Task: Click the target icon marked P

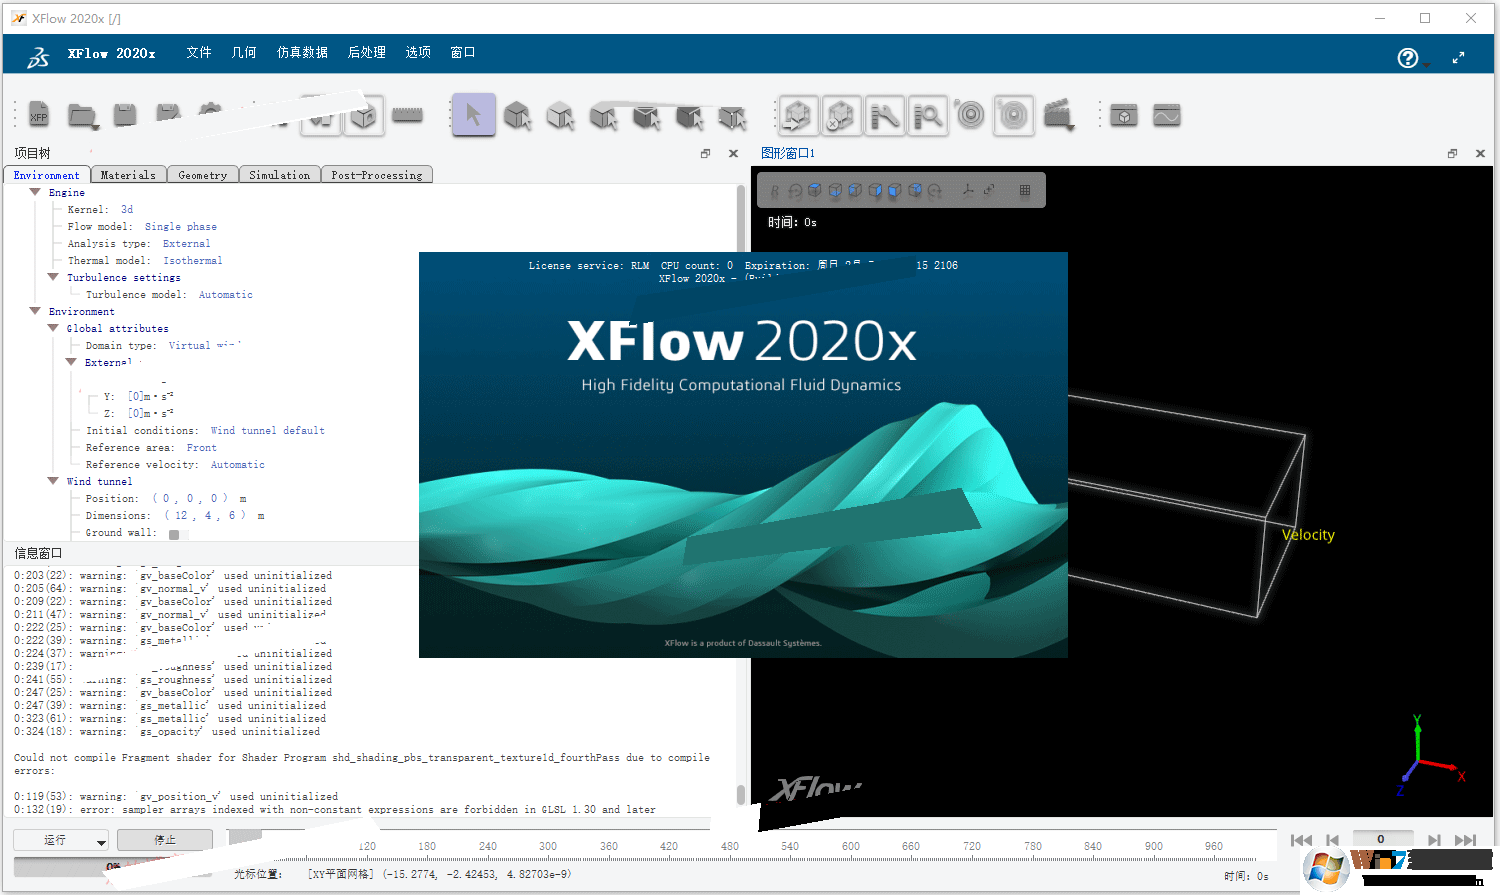Action: [970, 115]
